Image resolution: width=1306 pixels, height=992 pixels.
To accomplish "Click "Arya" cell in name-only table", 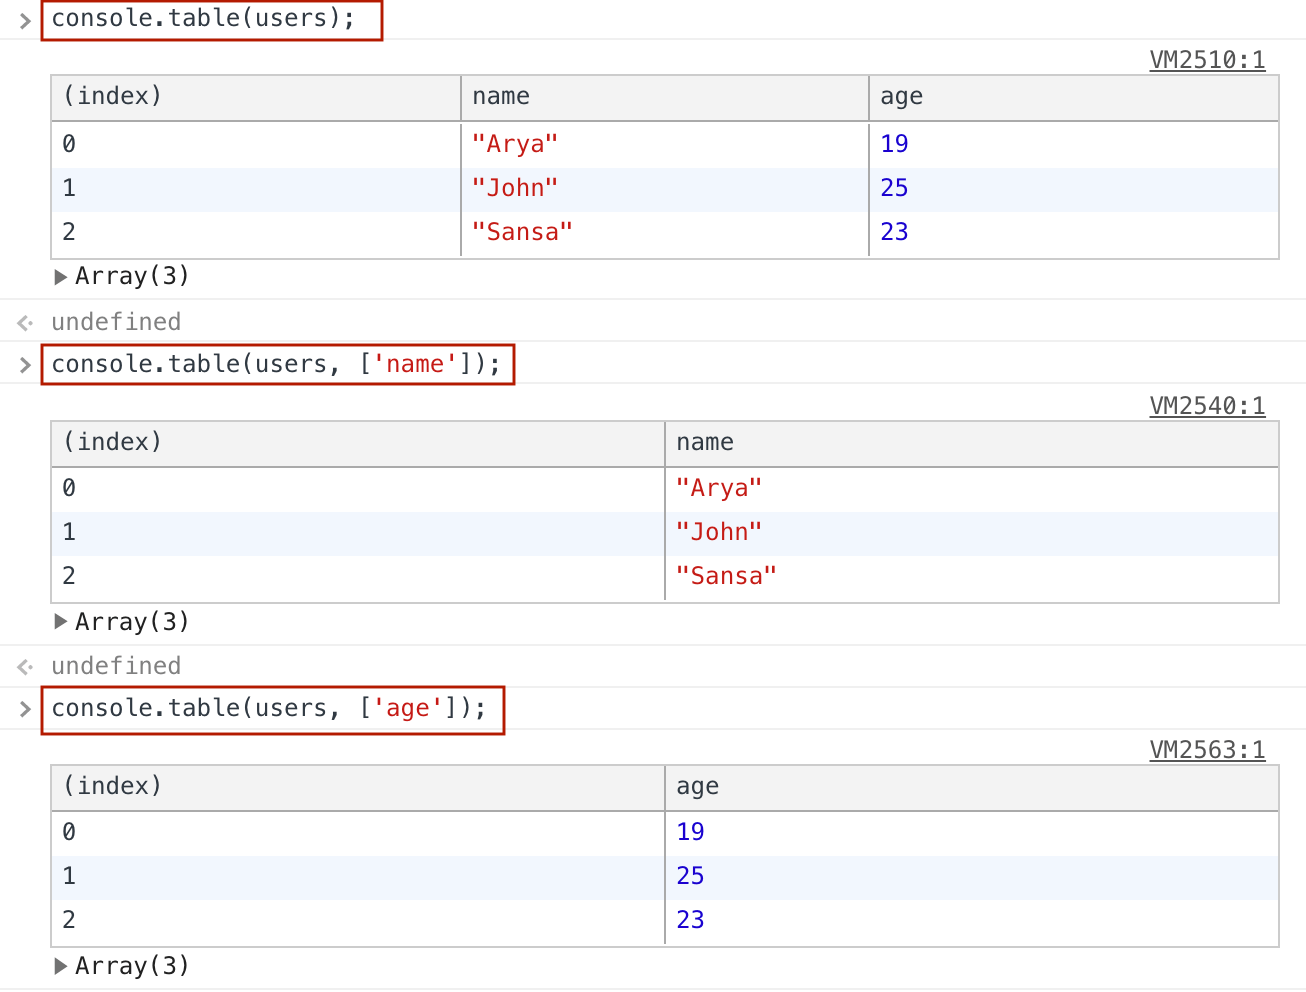I will (972, 489).
